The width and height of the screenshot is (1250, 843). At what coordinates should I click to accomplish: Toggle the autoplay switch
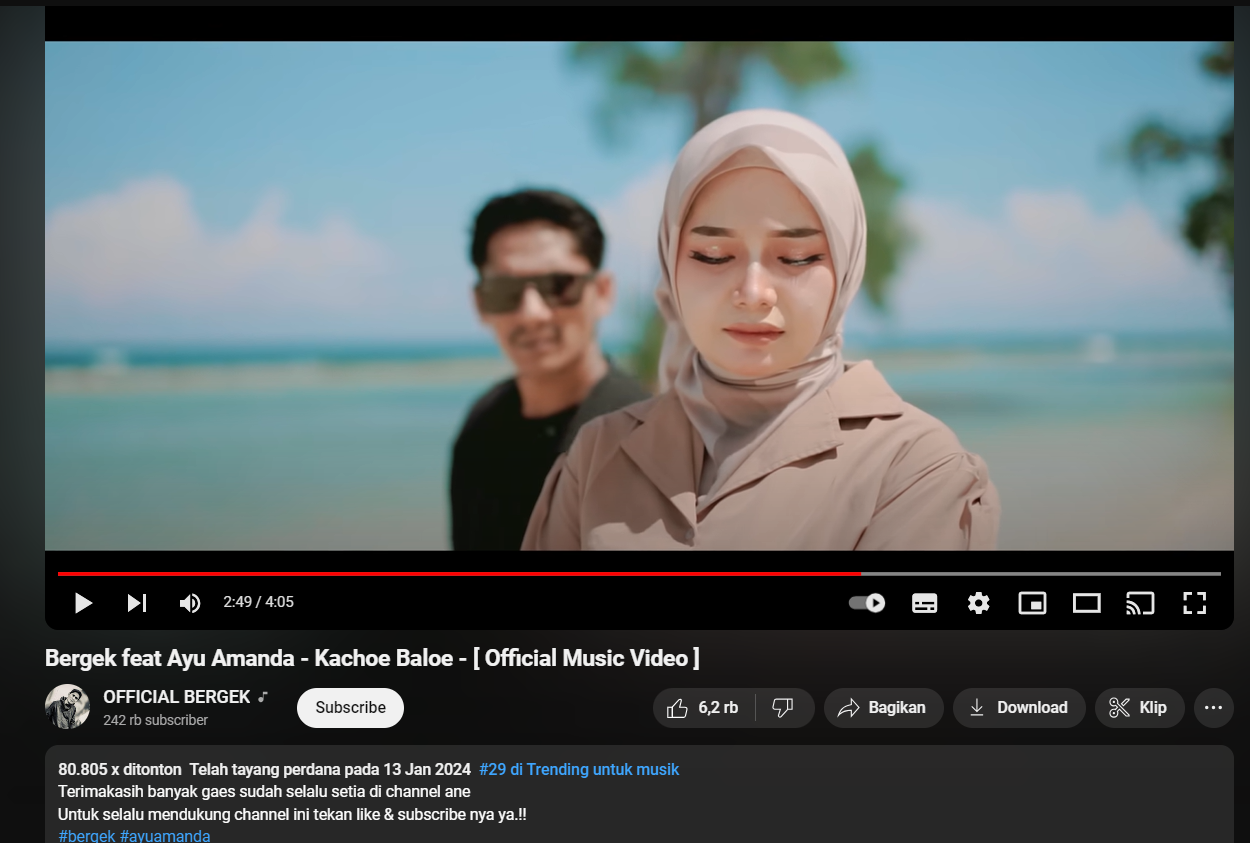867,603
